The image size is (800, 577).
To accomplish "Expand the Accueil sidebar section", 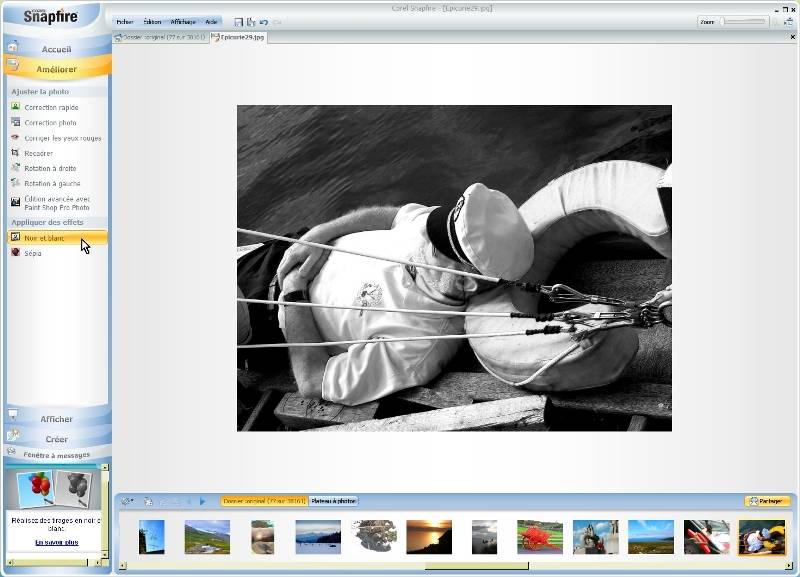I will [x=56, y=49].
